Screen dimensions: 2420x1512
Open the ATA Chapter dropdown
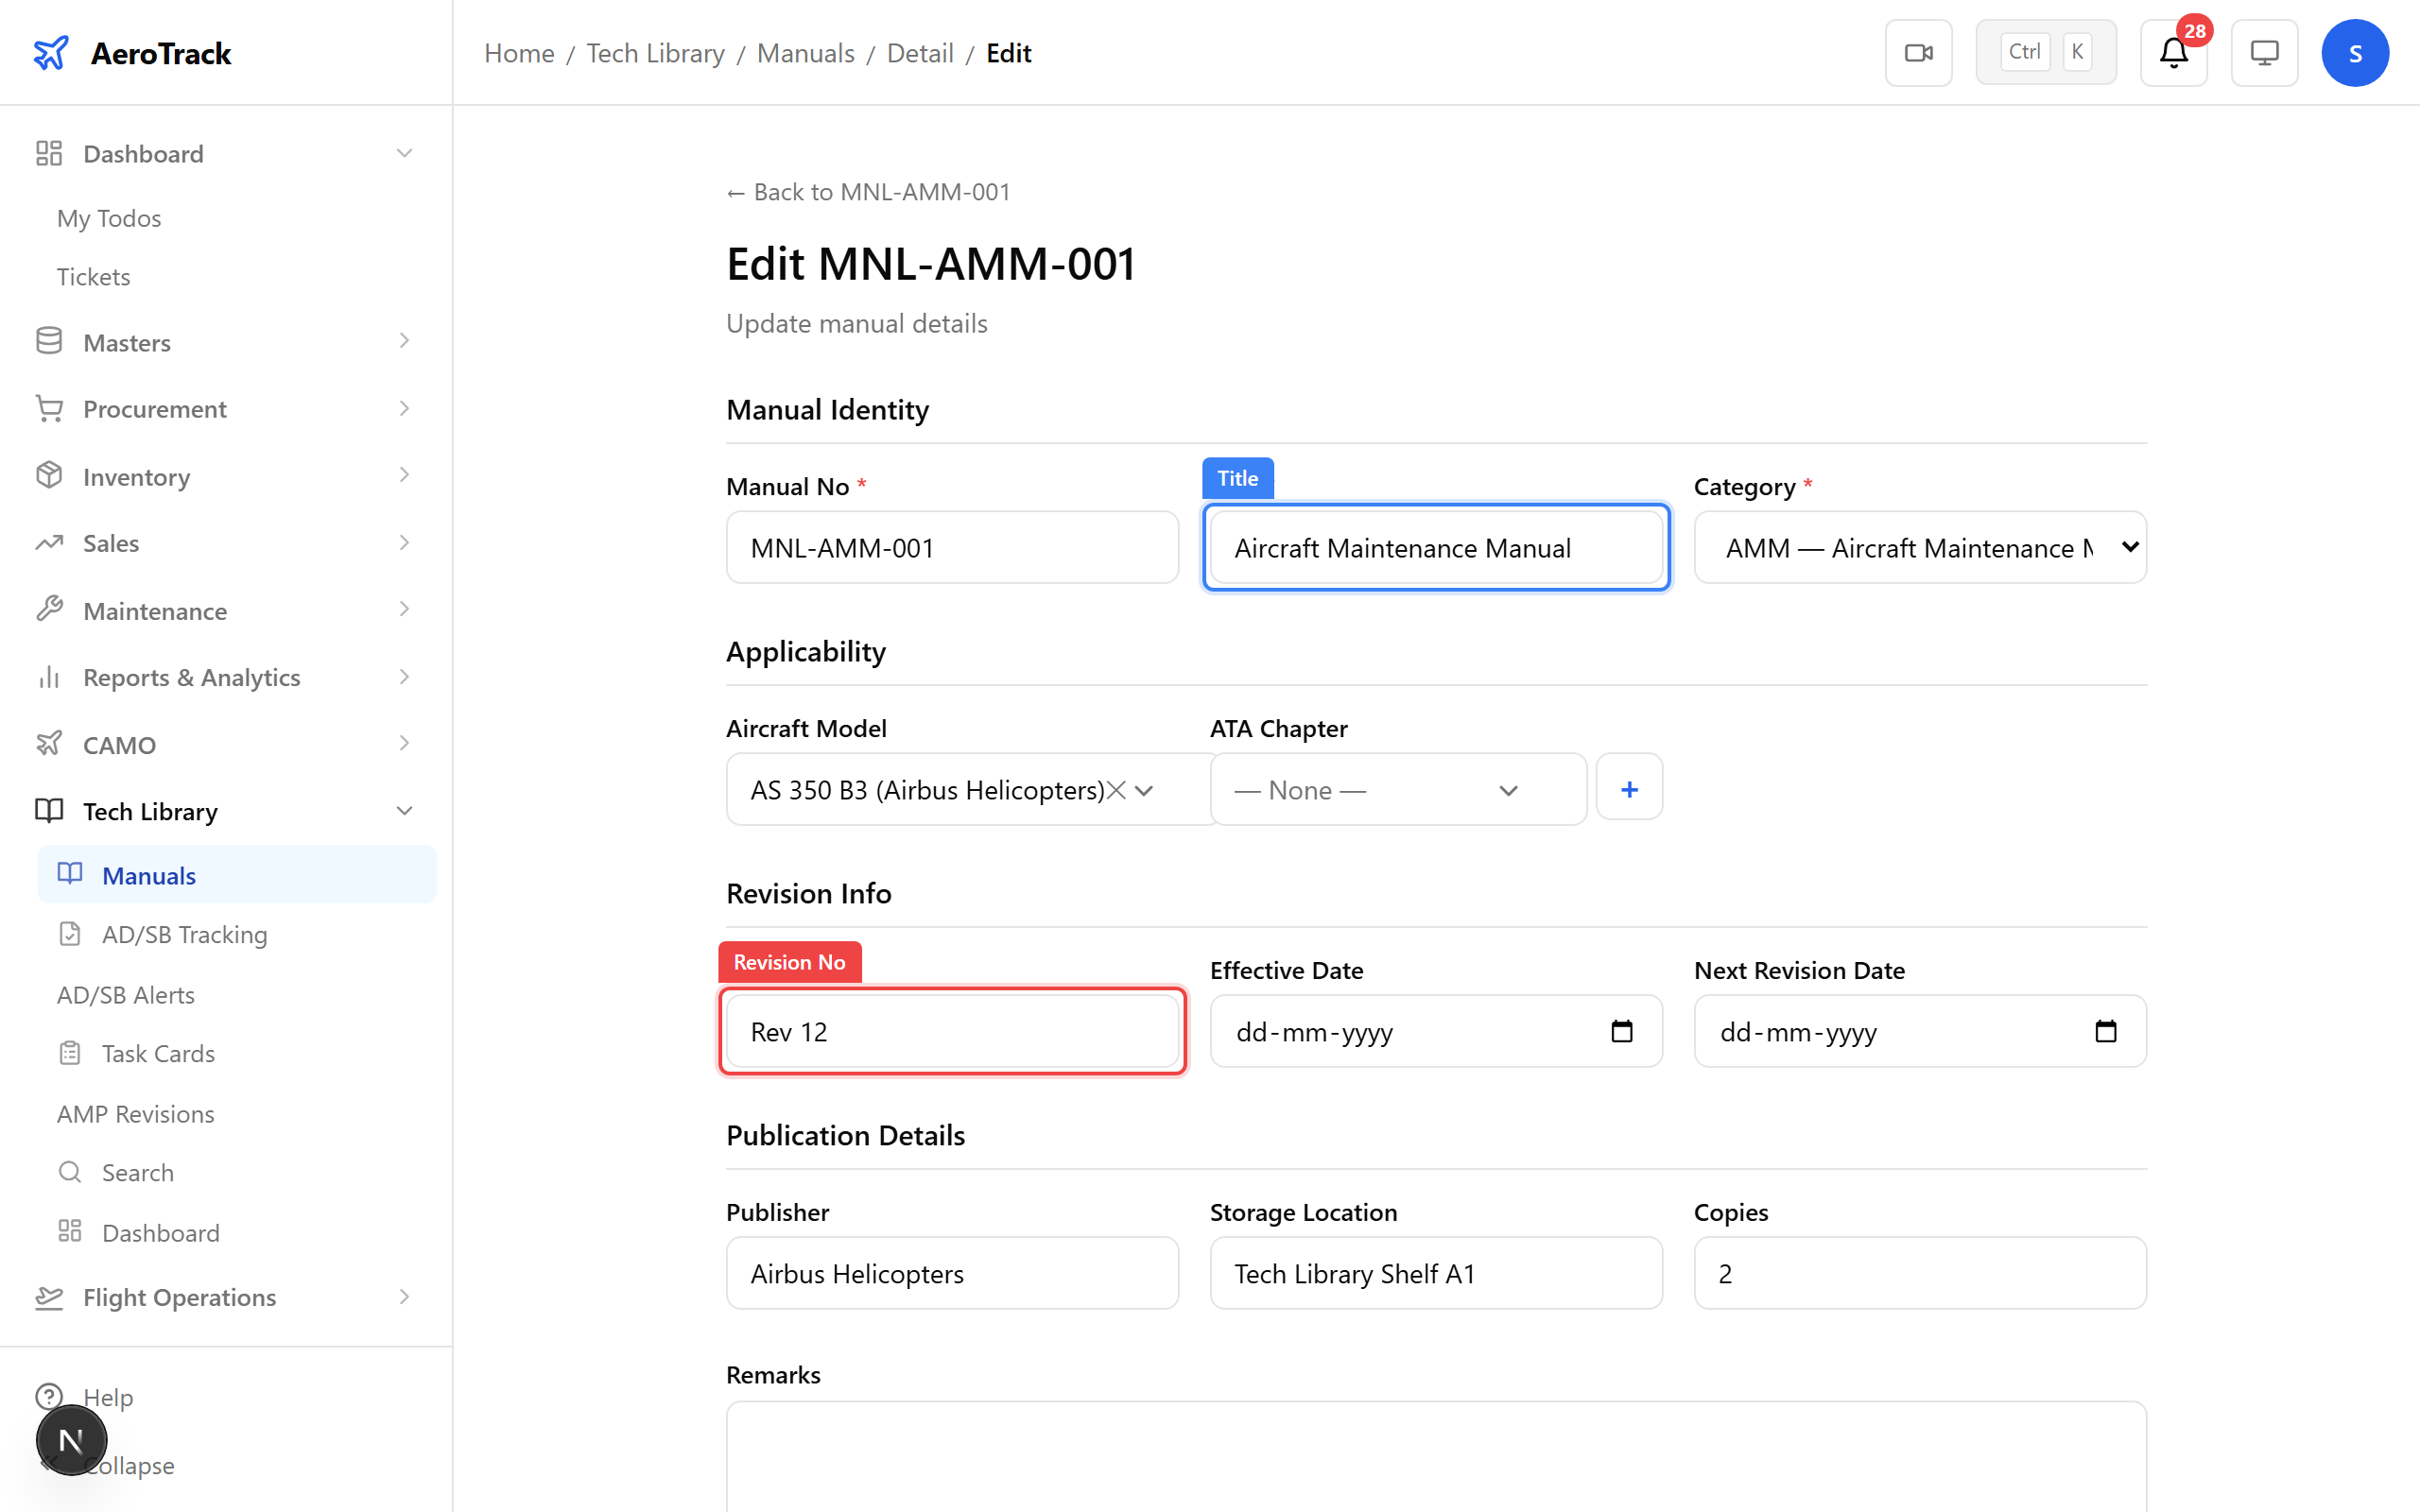(x=1397, y=789)
